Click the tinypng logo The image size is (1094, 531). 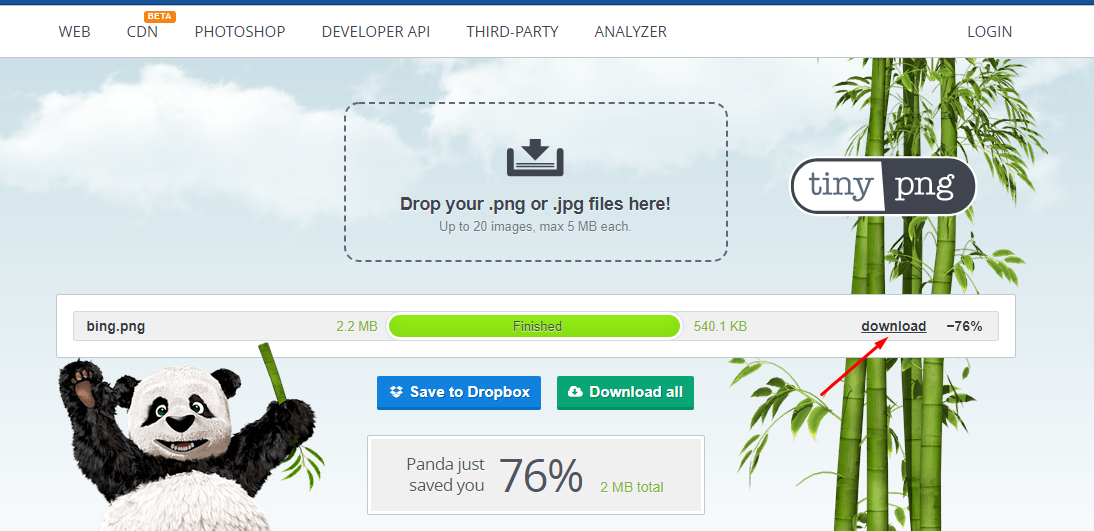[x=883, y=186]
